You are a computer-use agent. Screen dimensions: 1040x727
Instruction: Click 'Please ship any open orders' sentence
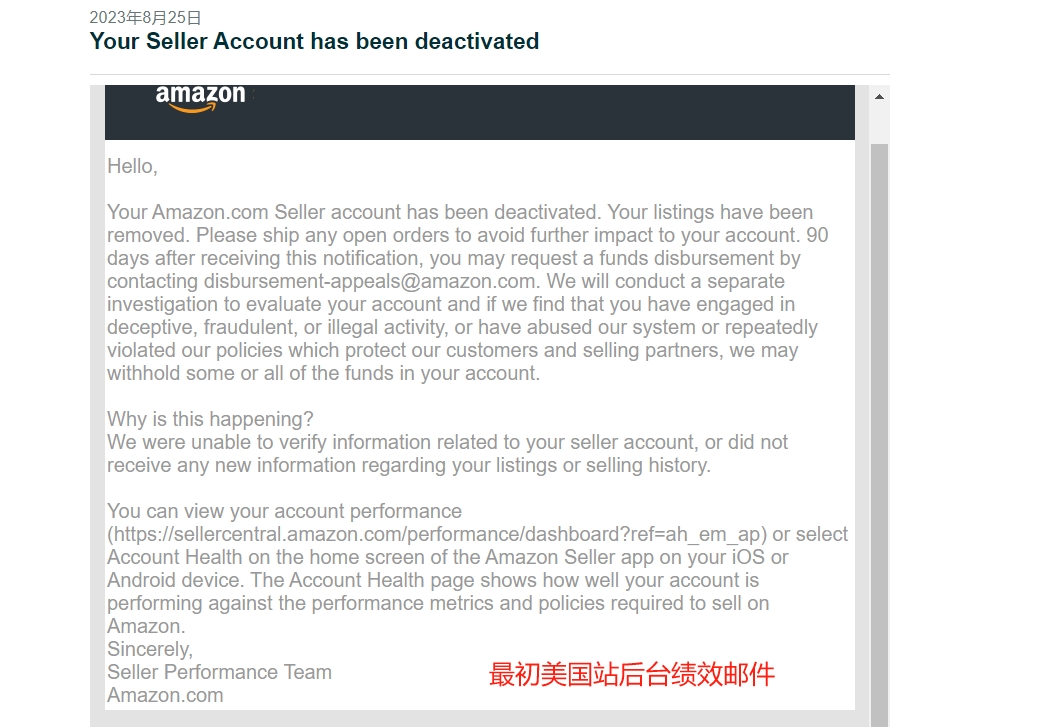[x=498, y=235]
